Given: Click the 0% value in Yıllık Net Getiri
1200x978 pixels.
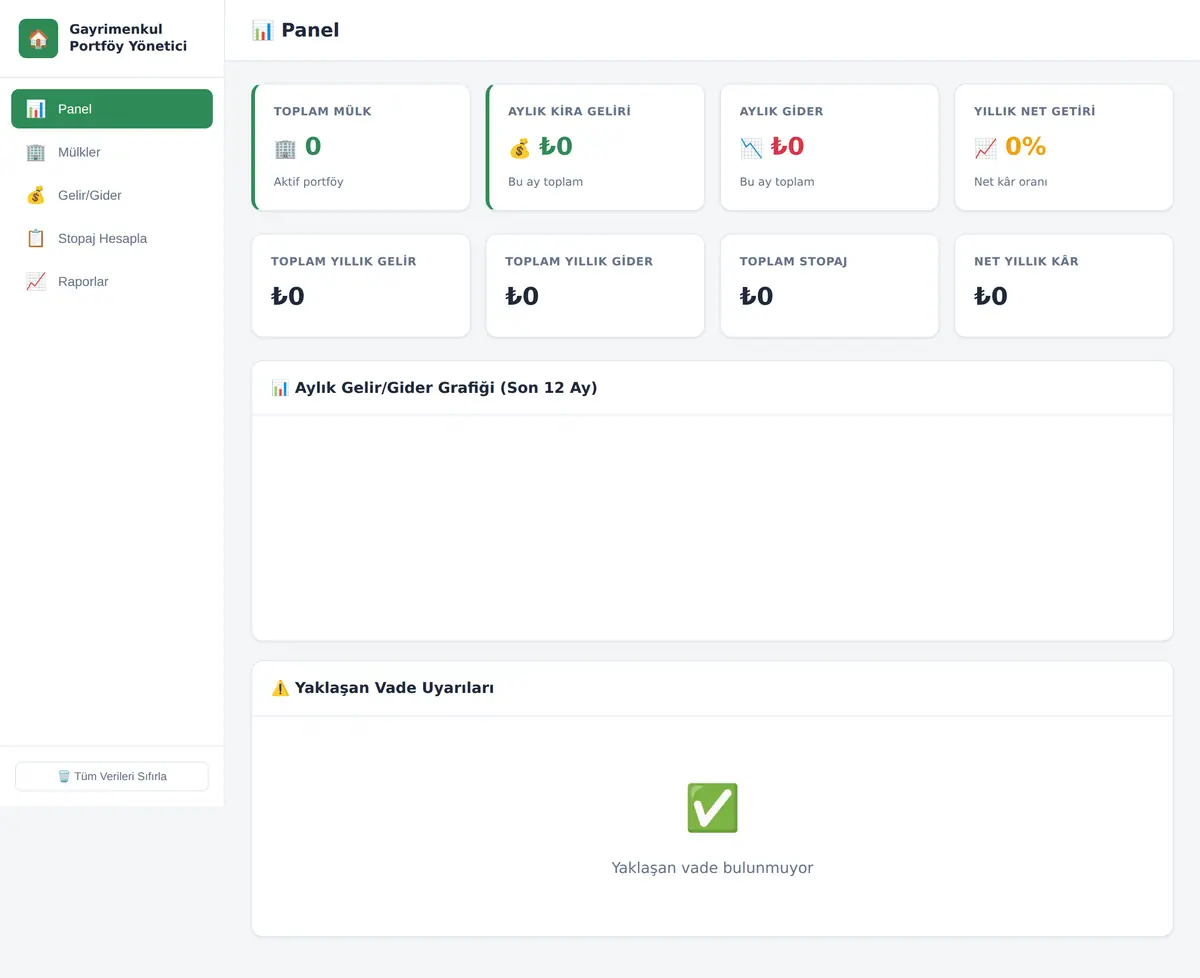Looking at the screenshot, I should point(1025,147).
